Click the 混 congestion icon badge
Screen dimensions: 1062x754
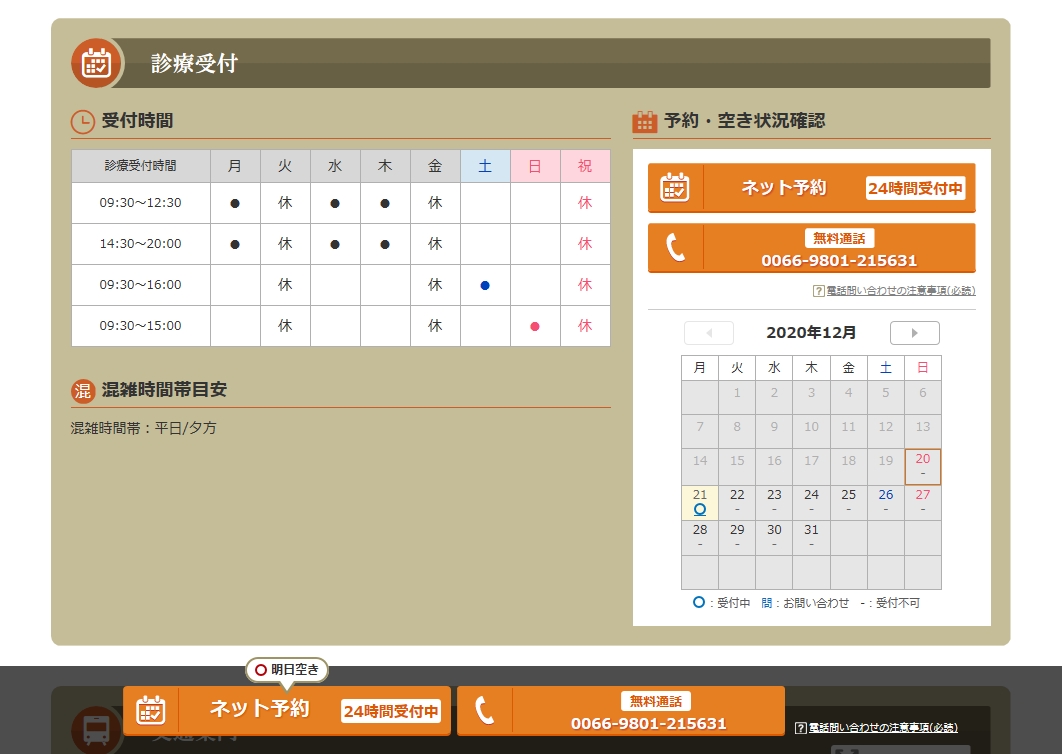click(x=82, y=390)
